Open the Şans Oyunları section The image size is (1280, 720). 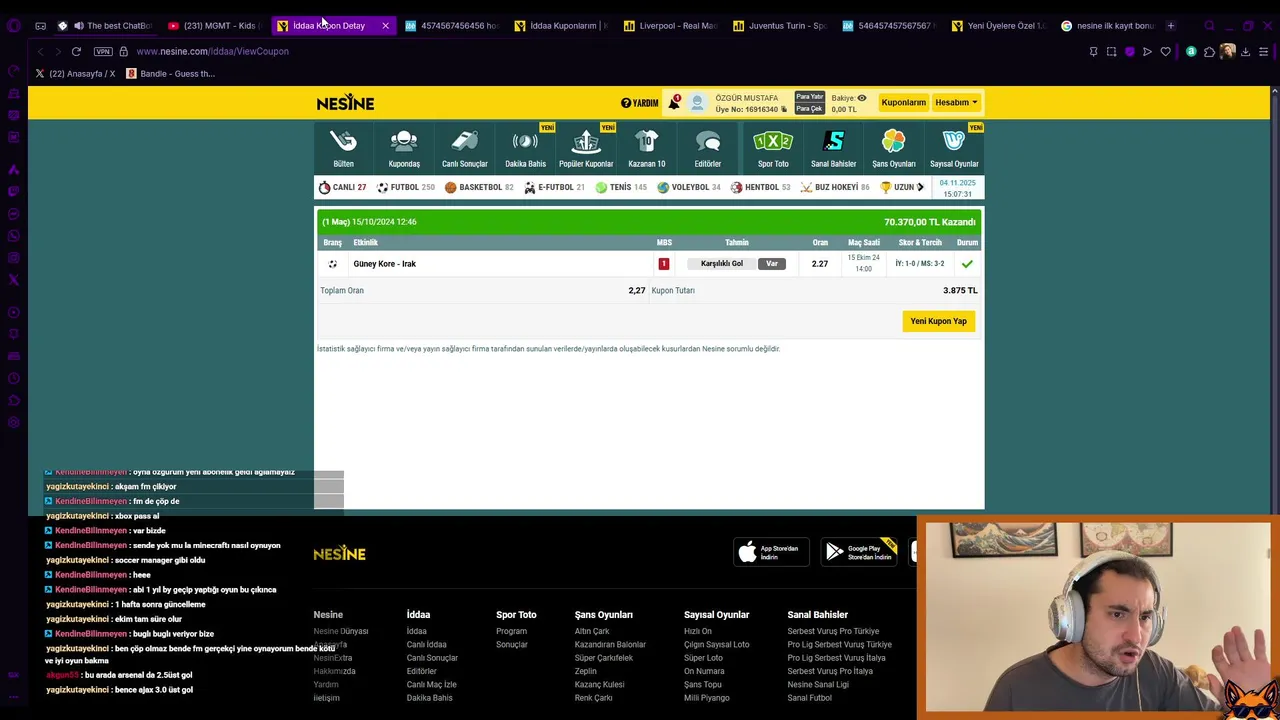coord(894,148)
